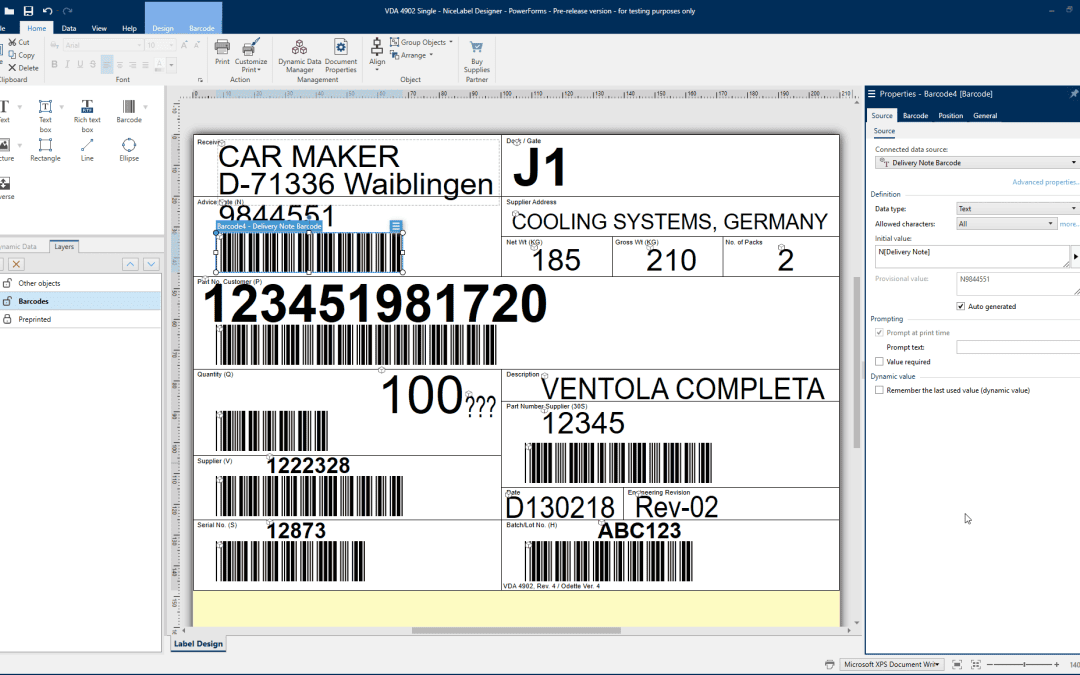Click the Undo arrow icon
This screenshot has height=675, width=1080.
click(x=48, y=11)
